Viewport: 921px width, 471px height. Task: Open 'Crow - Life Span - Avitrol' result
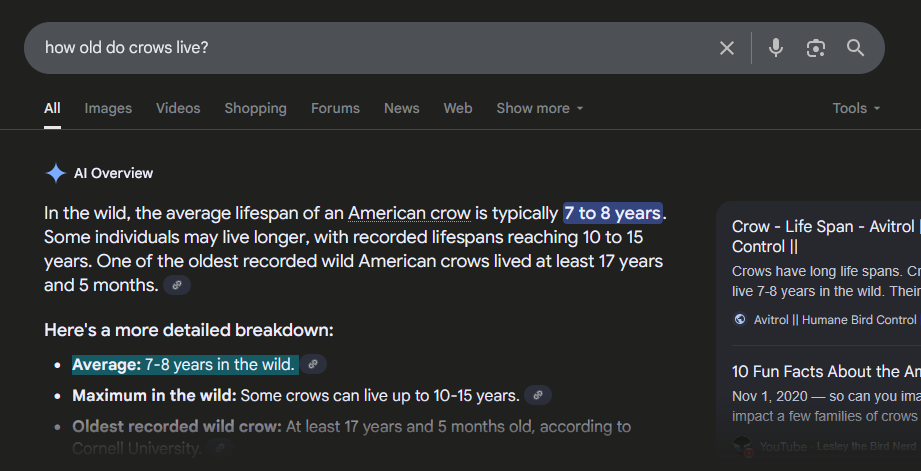(826, 236)
